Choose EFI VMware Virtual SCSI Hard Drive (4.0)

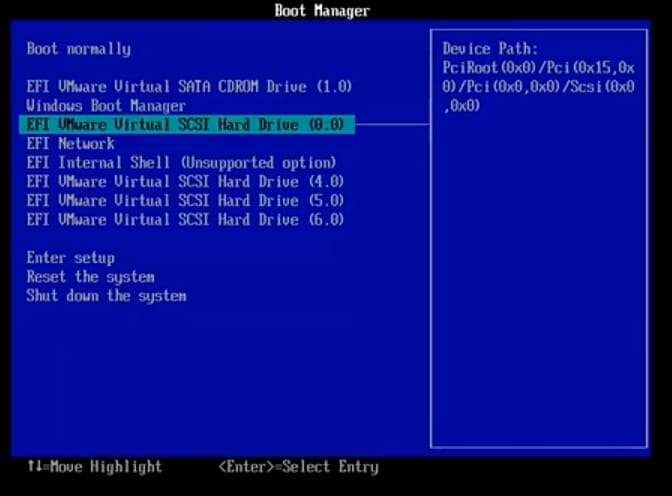click(x=185, y=182)
